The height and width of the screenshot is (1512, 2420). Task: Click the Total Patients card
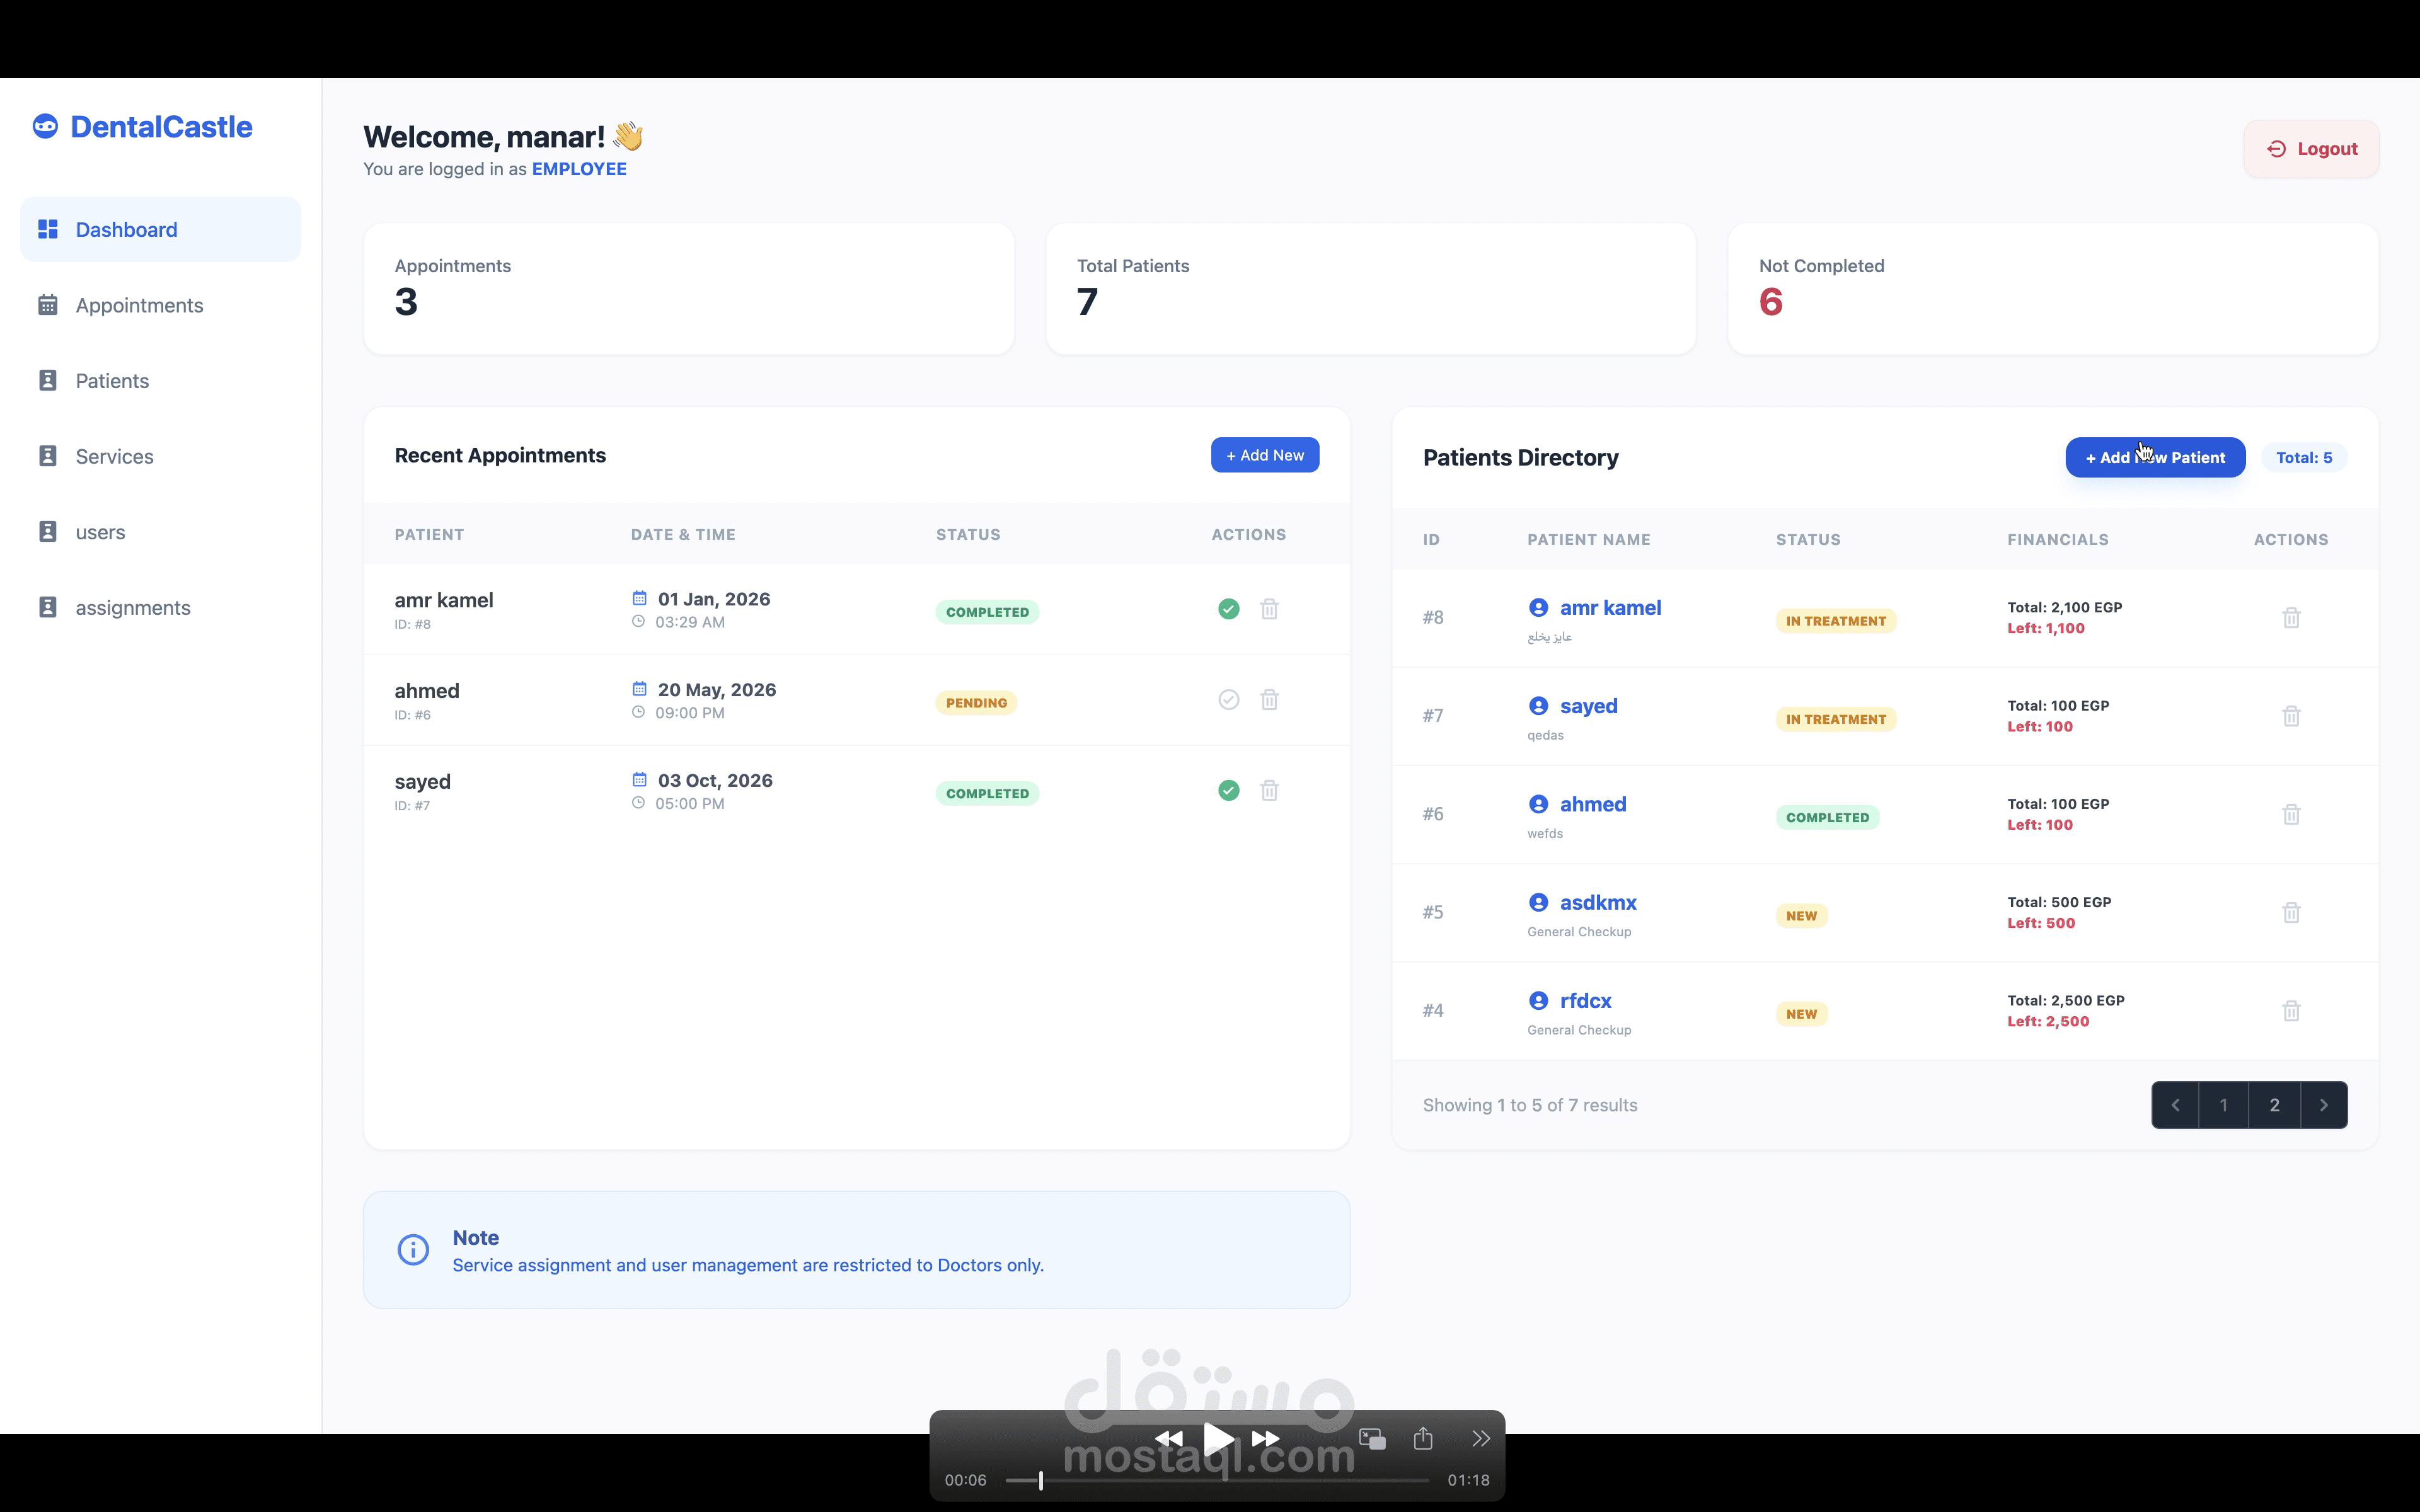pos(1370,289)
